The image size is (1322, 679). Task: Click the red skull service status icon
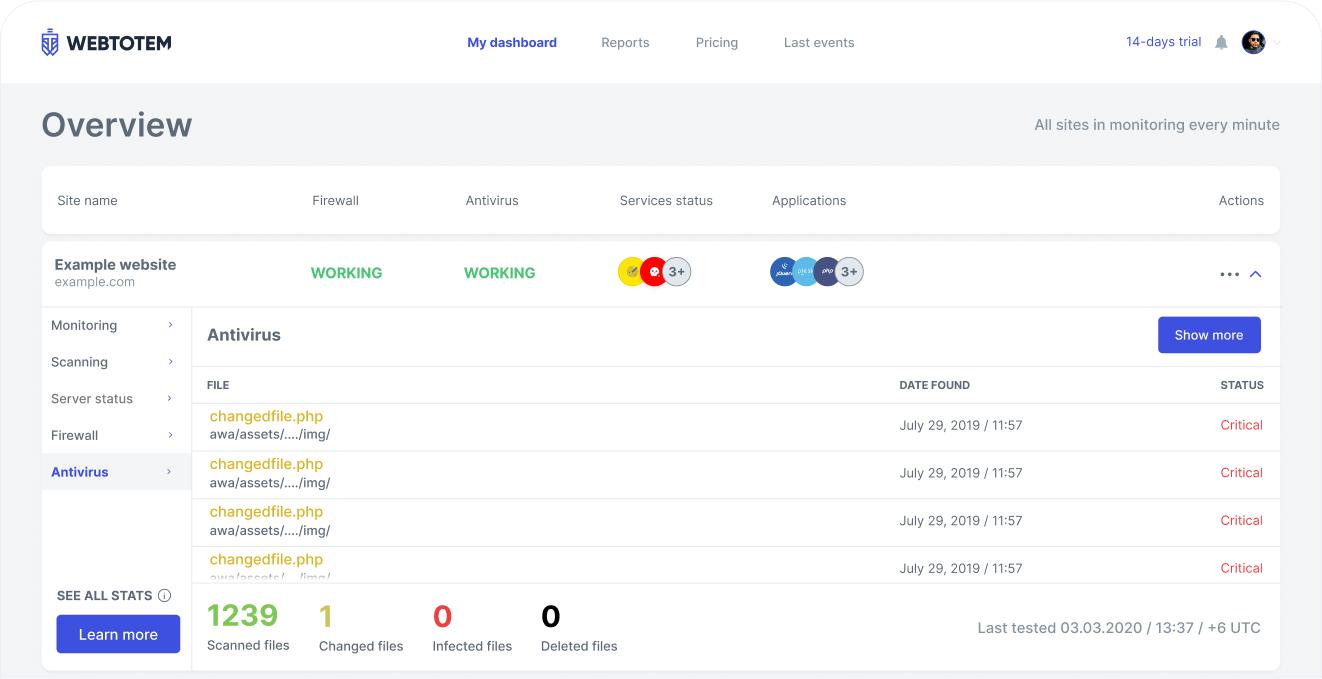point(653,272)
